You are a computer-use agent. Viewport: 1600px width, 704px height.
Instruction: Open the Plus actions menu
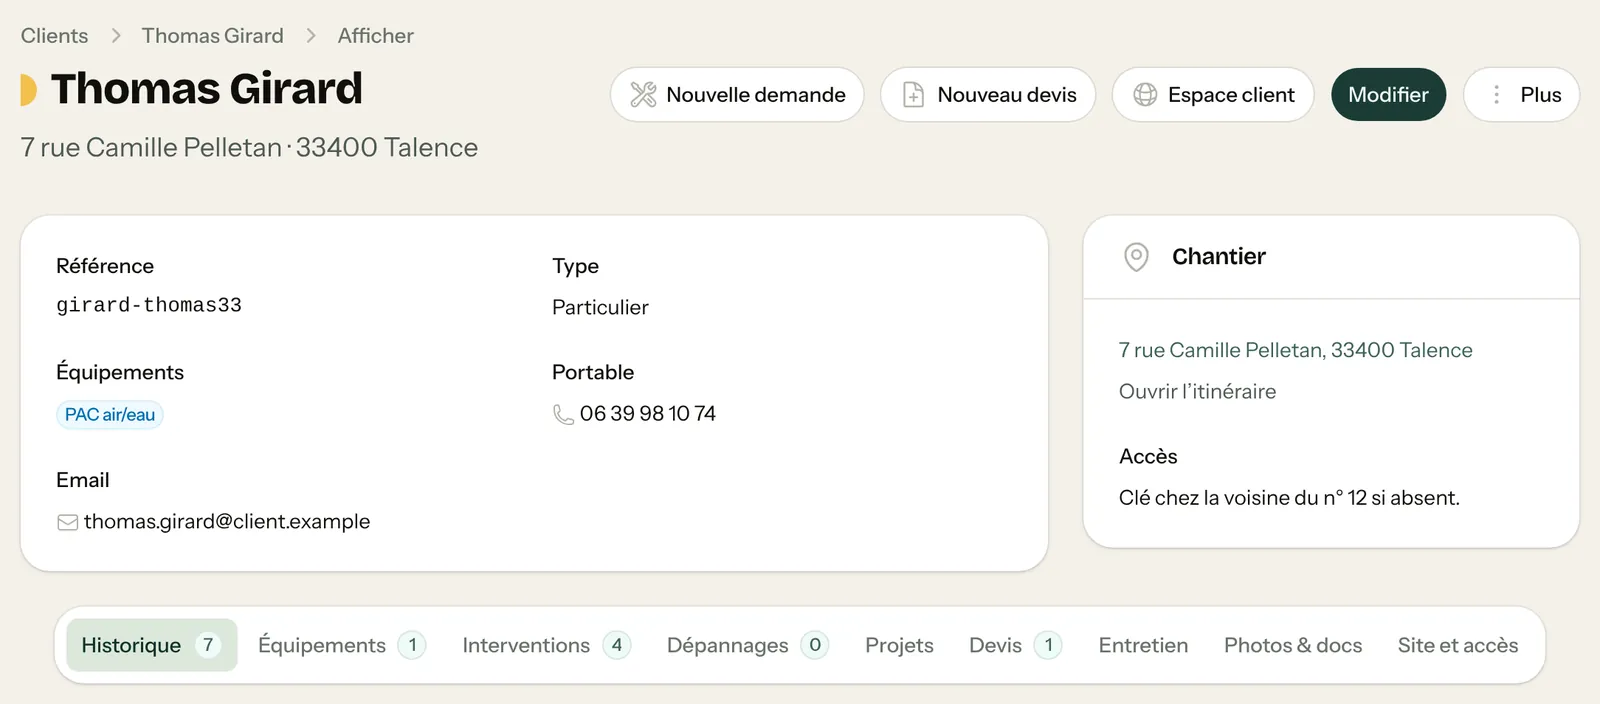pyautogui.click(x=1521, y=95)
